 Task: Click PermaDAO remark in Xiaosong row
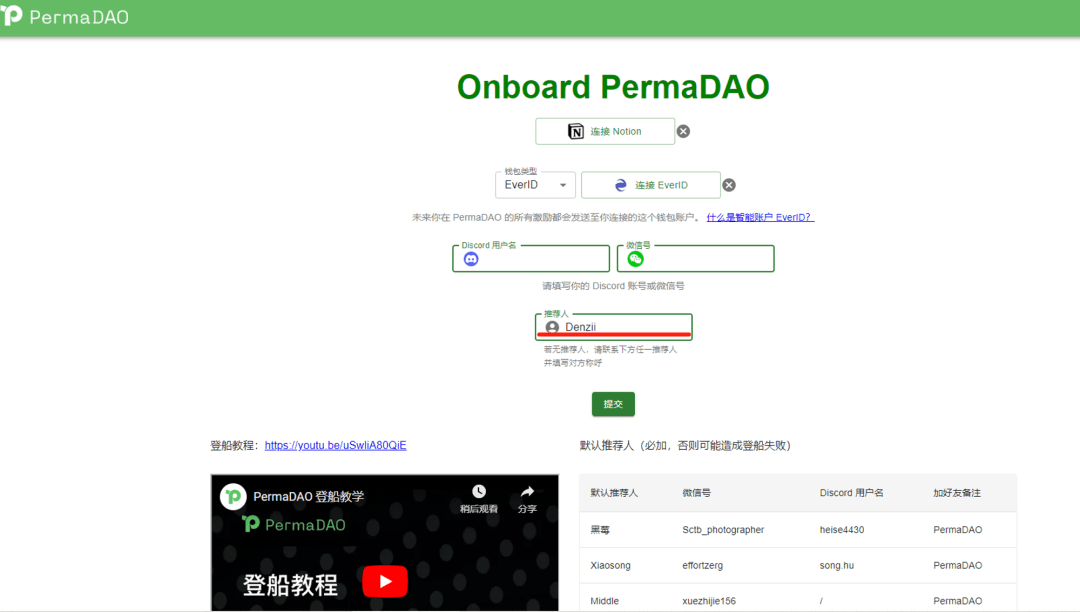[957, 565]
